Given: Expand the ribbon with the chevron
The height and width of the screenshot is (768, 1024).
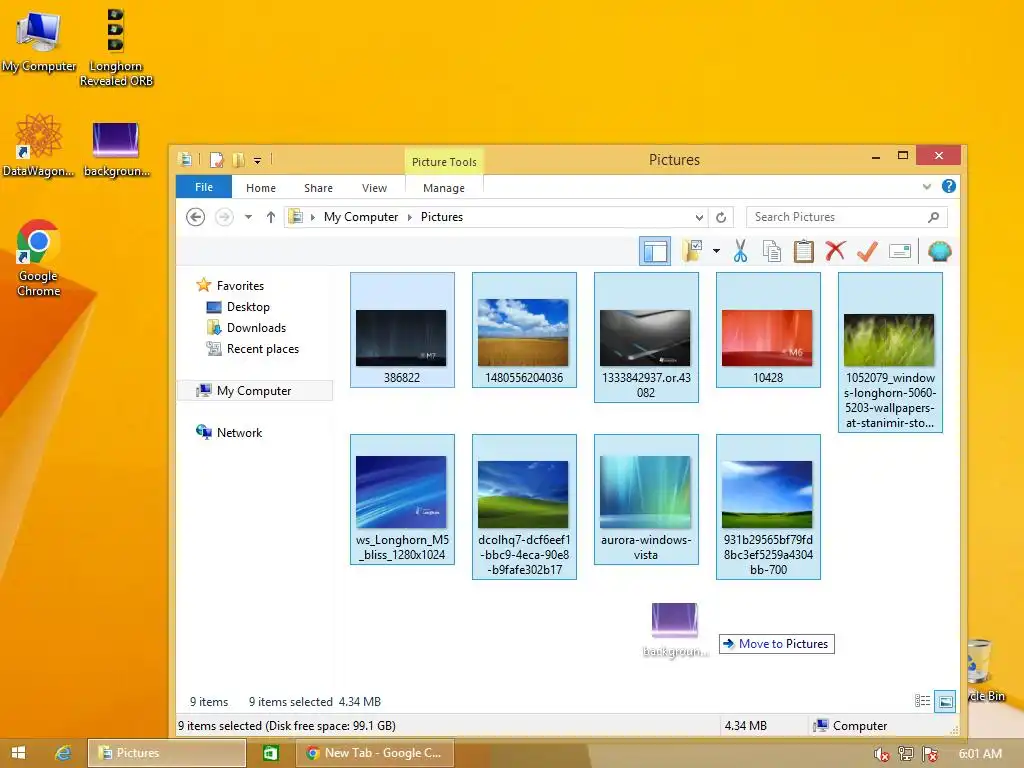Looking at the screenshot, I should click(x=927, y=187).
